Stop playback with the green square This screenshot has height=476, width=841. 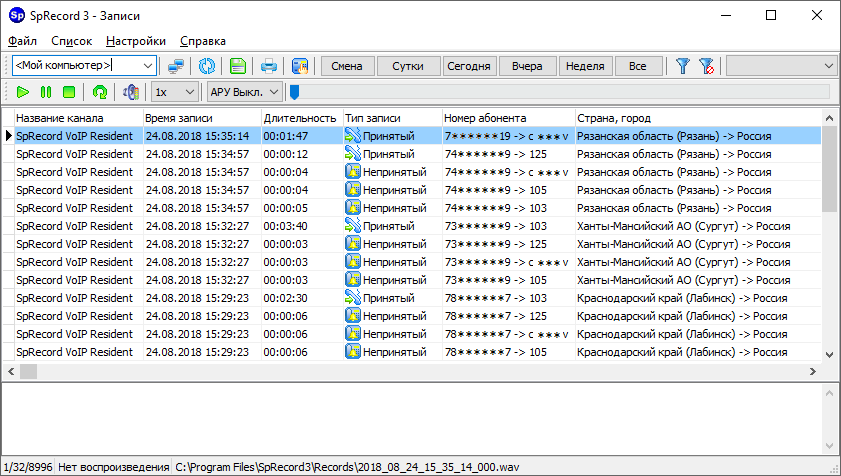69,92
